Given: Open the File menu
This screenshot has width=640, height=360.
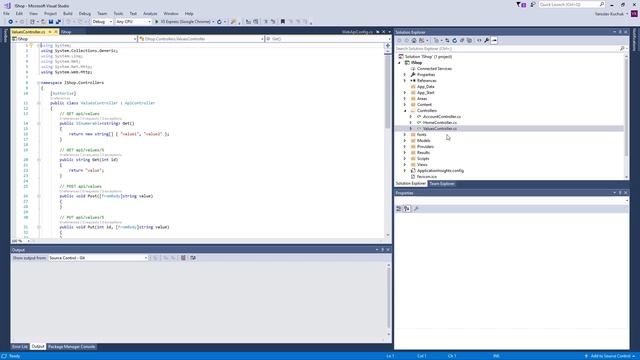Looking at the screenshot, I should pos(6,13).
